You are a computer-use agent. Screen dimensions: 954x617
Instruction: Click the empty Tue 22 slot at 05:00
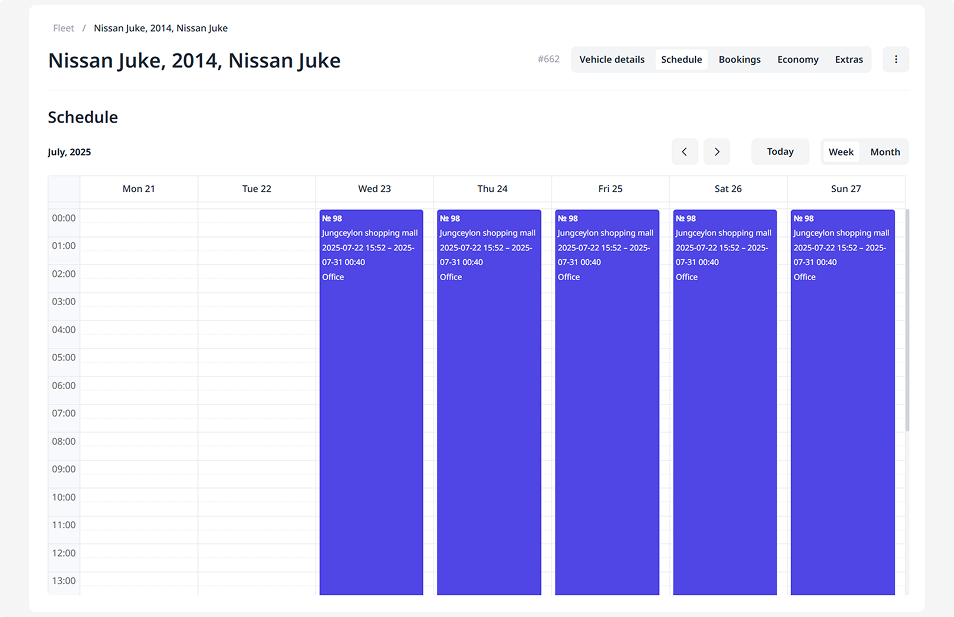click(x=256, y=364)
